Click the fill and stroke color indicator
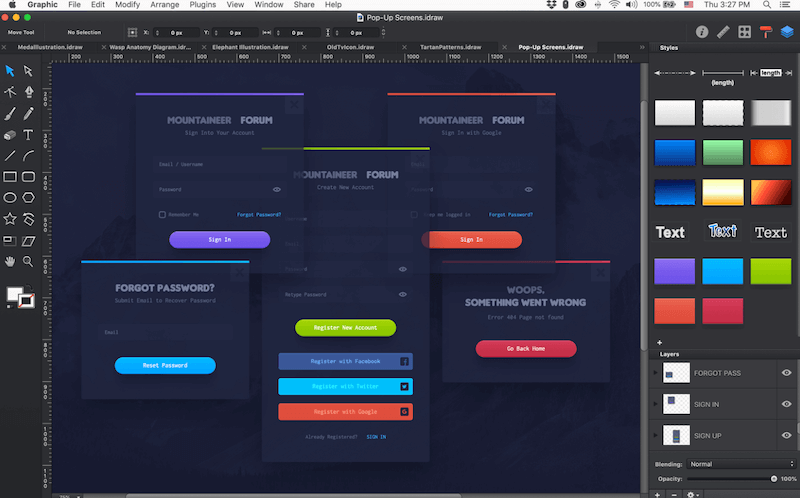800x498 pixels. tap(20, 297)
